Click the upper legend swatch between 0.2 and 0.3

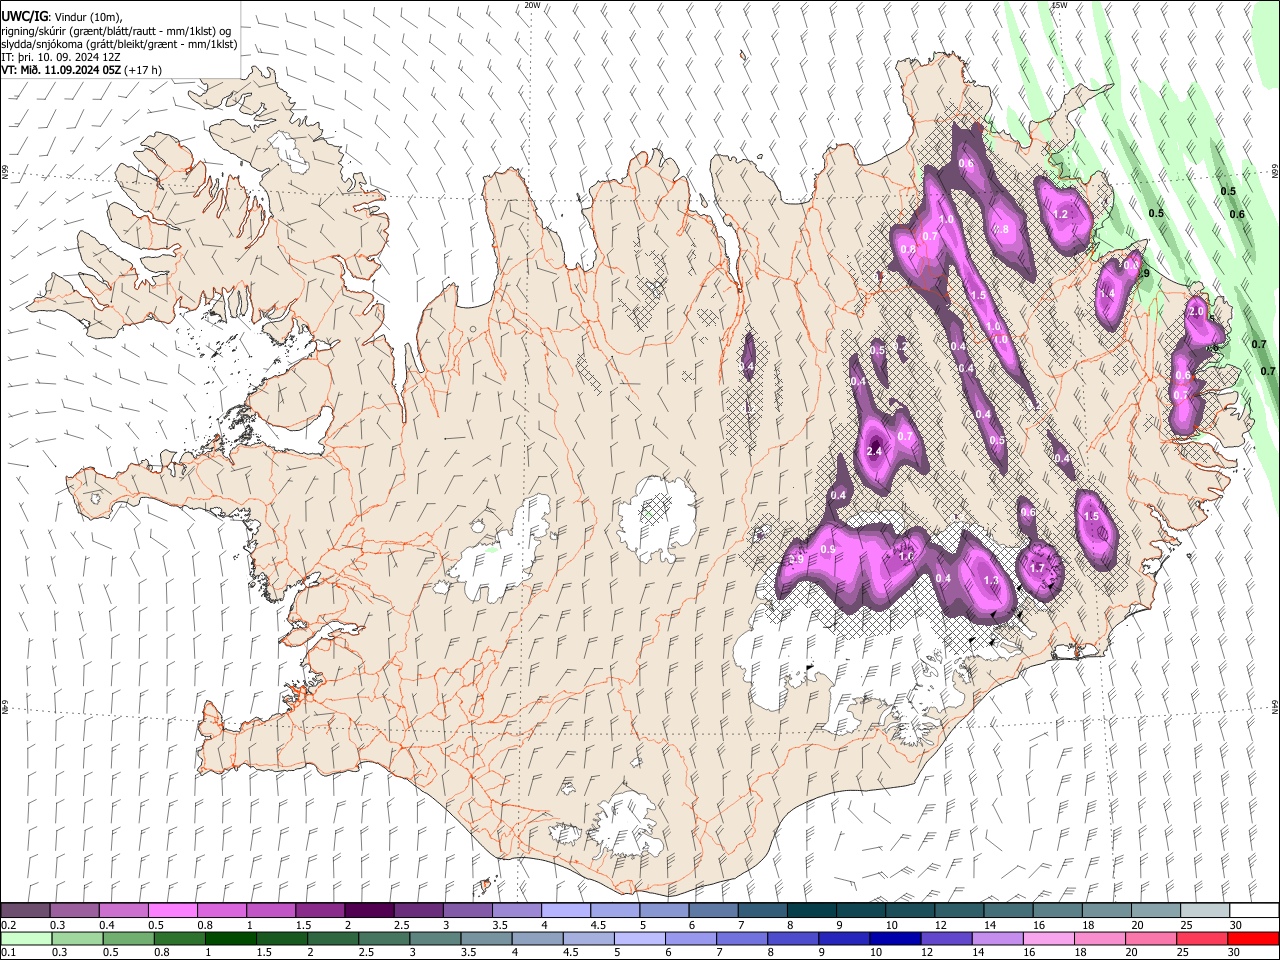point(26,910)
